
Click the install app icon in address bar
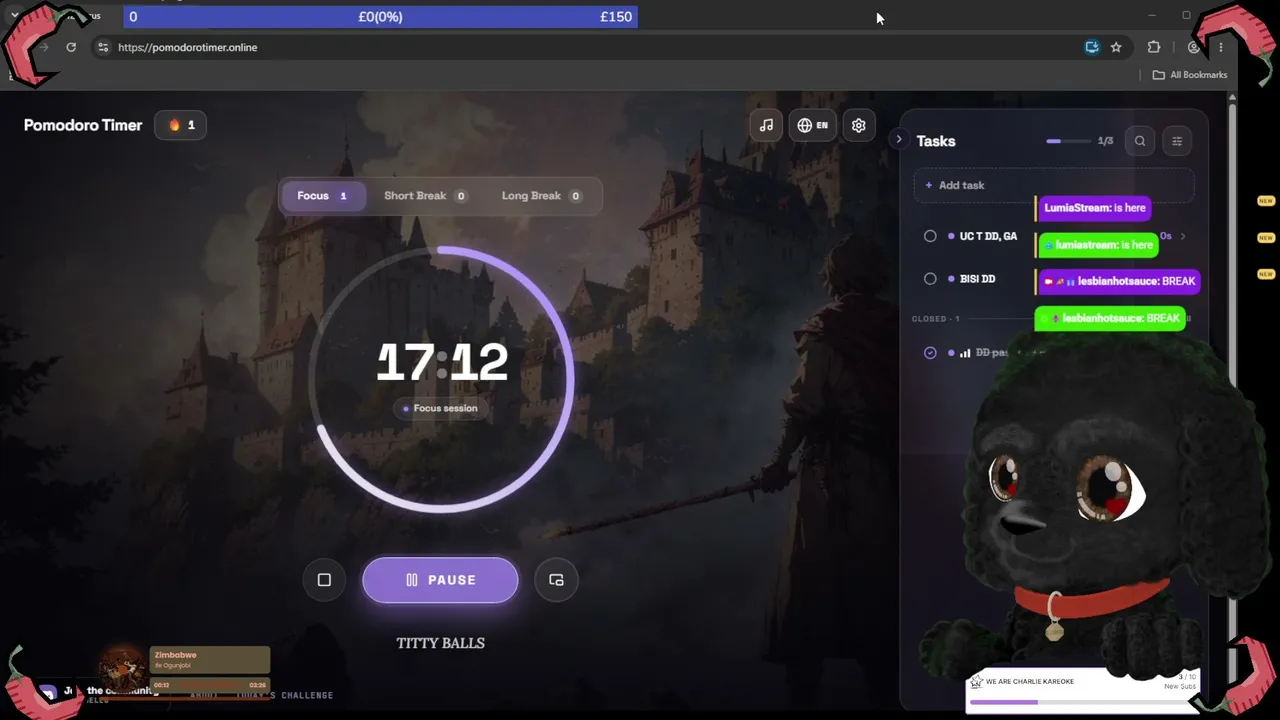[1092, 47]
